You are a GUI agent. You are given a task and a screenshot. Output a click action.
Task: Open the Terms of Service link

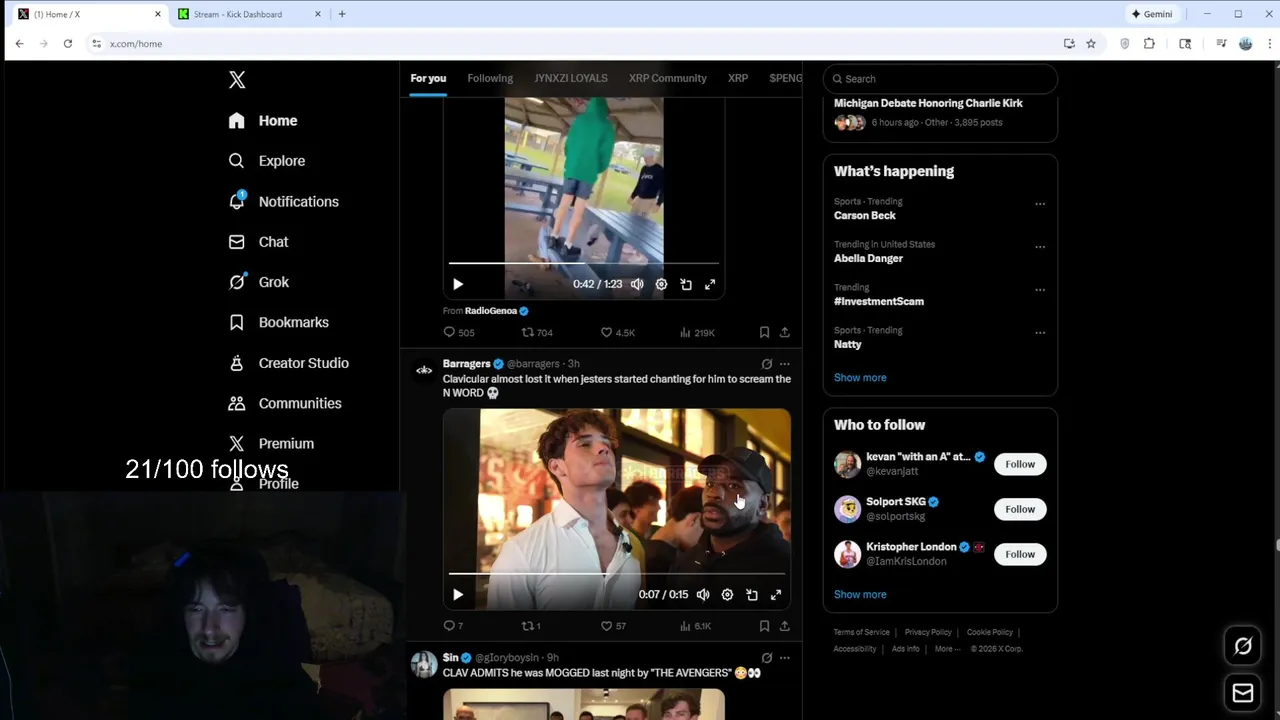coord(862,632)
